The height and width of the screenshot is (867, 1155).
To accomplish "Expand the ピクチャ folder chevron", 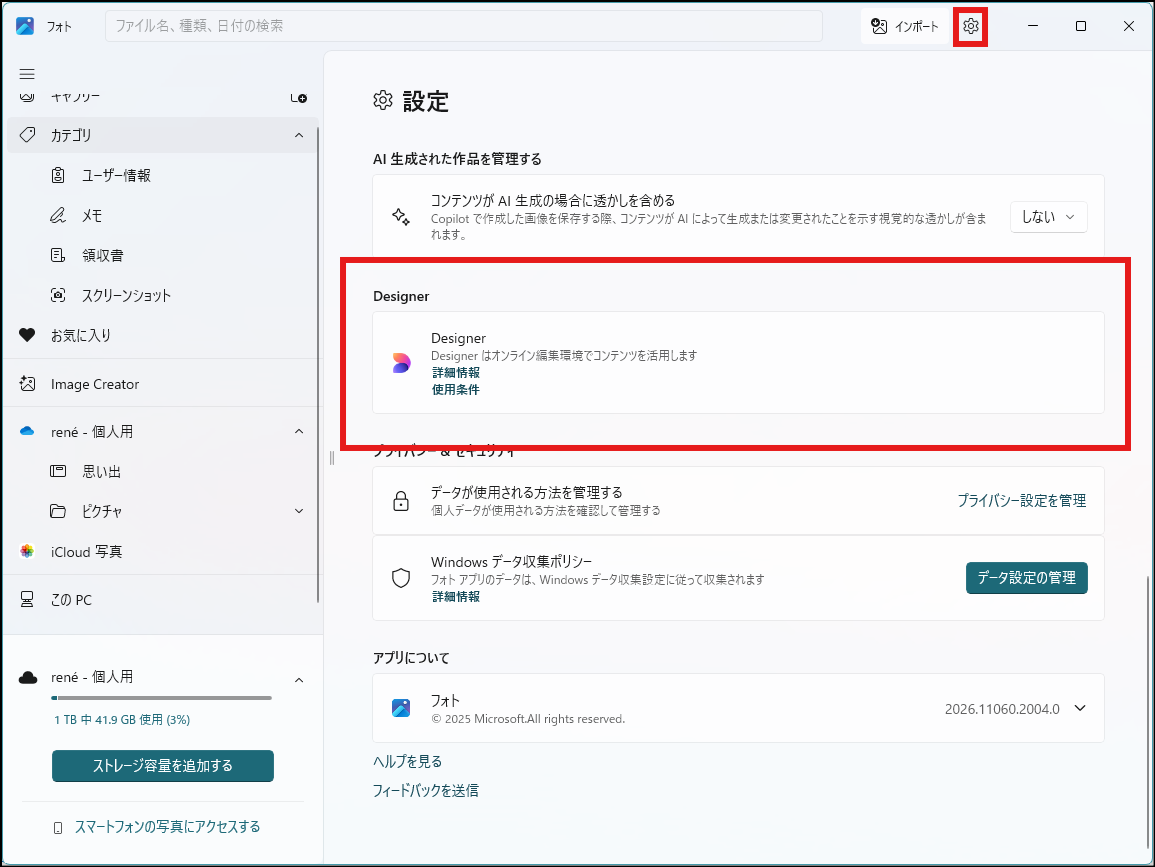I will click(299, 511).
